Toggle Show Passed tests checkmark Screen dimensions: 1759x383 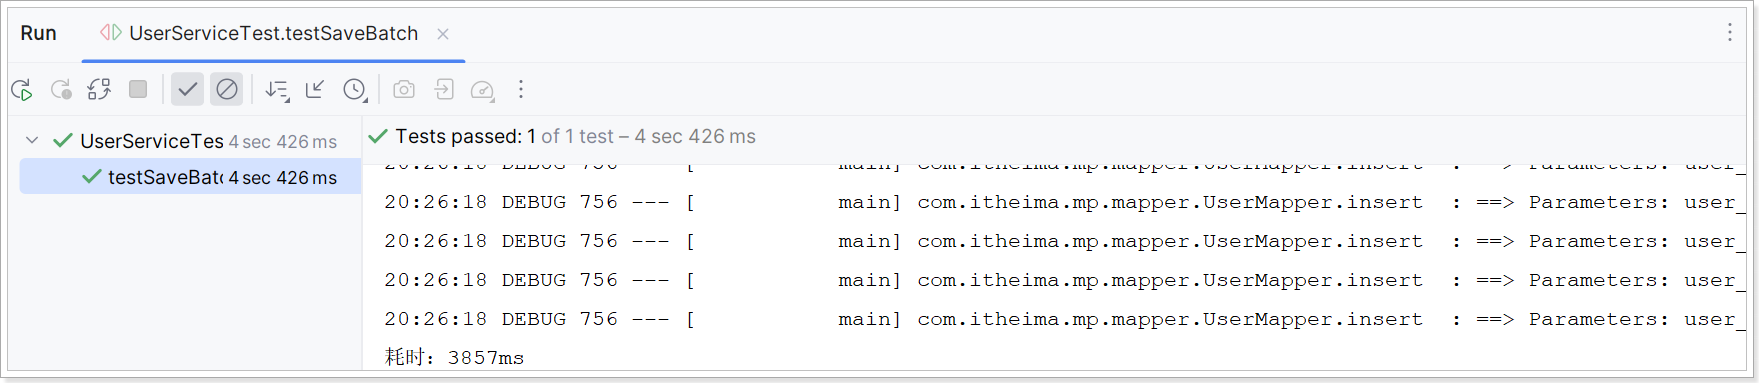tap(187, 89)
